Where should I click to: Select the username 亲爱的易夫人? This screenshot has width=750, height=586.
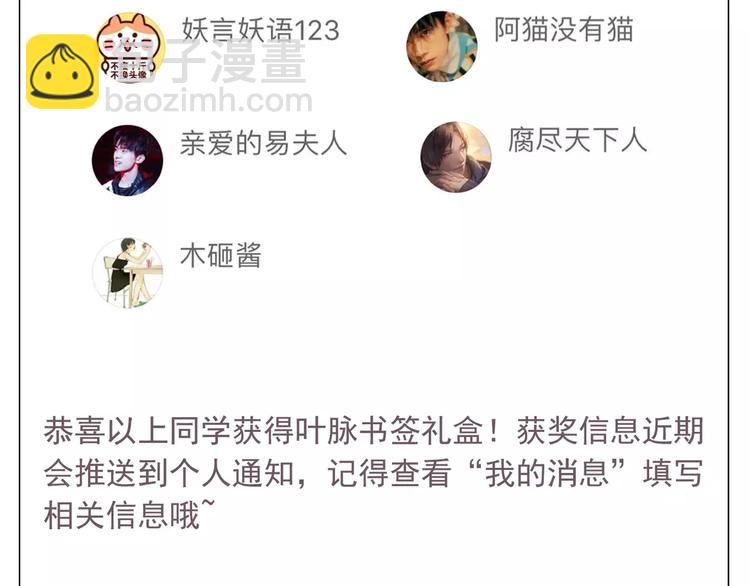(x=264, y=144)
